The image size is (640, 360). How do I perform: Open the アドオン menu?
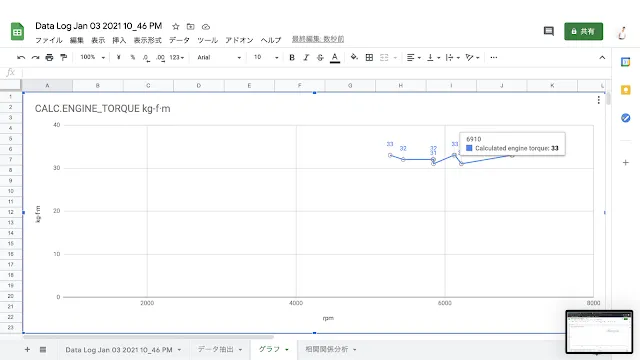click(x=239, y=40)
